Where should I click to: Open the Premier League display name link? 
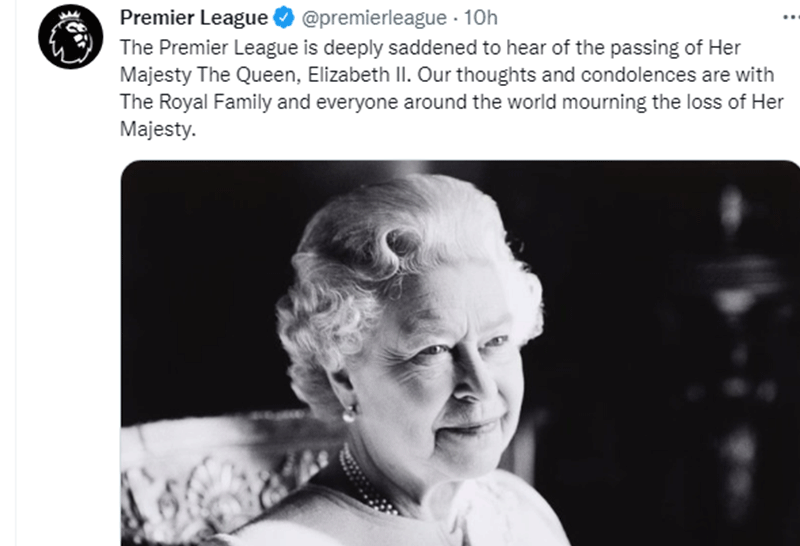pos(193,19)
